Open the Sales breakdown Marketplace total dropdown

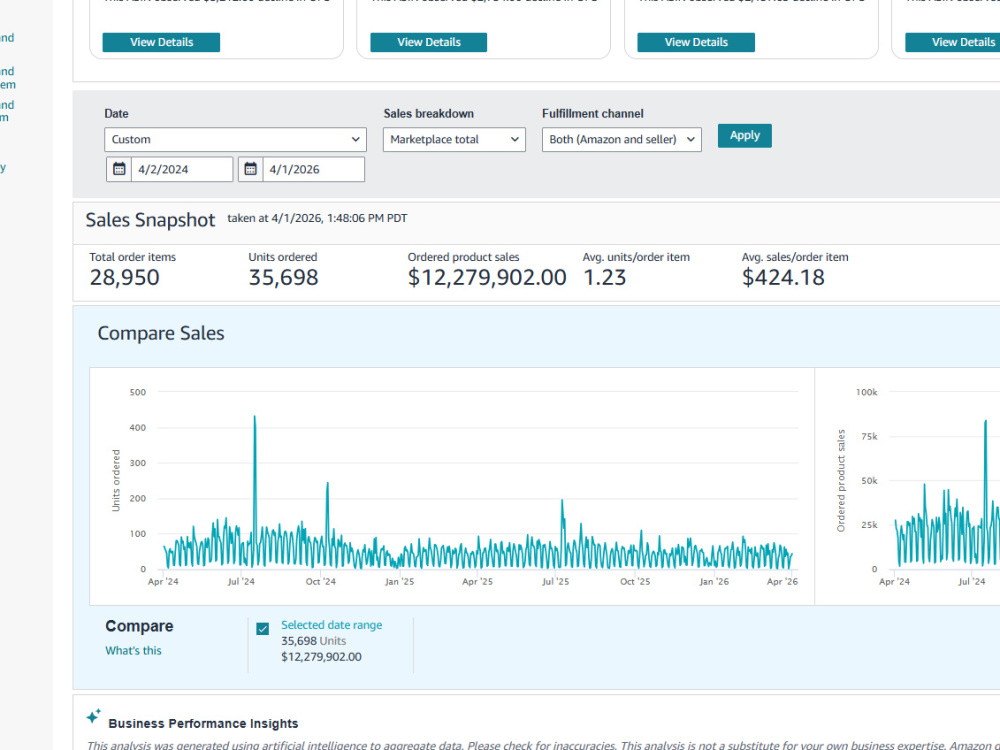[454, 140]
